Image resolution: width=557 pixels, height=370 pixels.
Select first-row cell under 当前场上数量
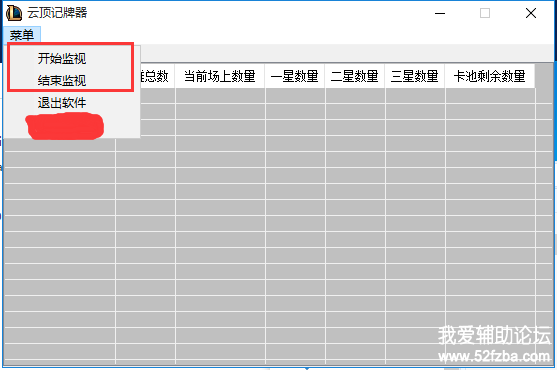coord(220,95)
